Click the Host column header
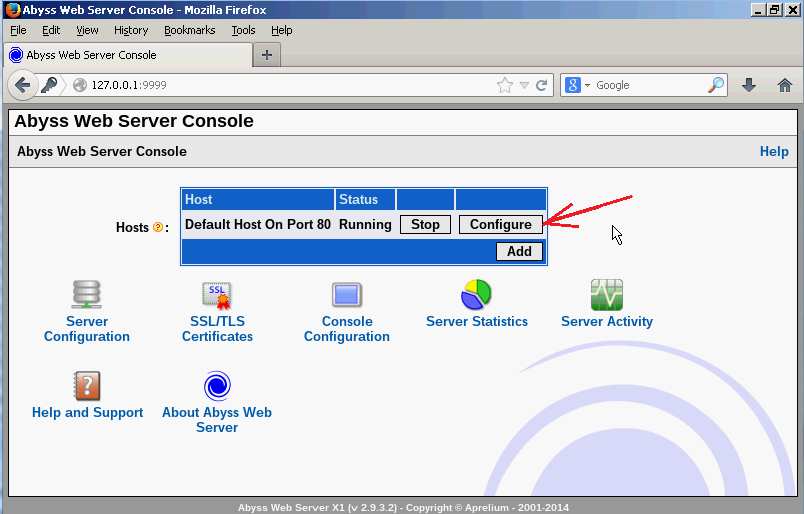 tap(258, 200)
